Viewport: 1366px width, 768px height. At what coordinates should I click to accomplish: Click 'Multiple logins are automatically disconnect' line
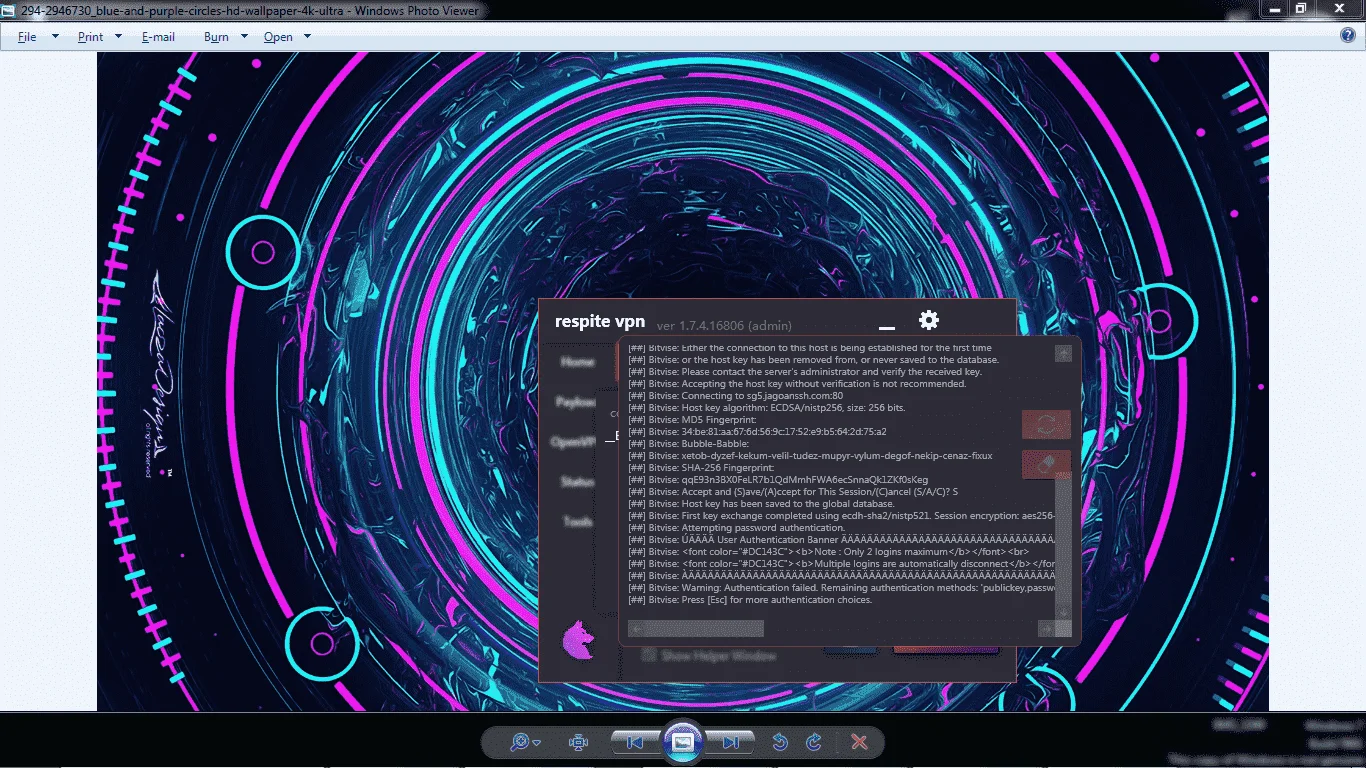(x=841, y=564)
